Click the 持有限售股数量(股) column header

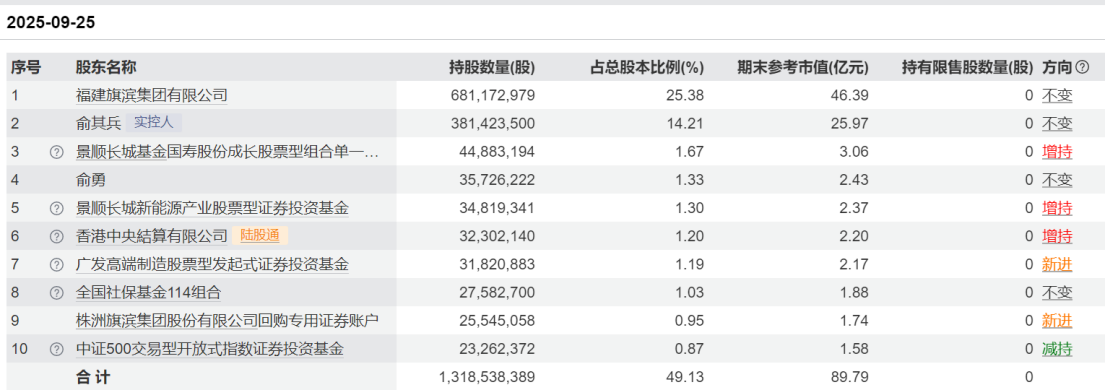[x=968, y=68]
